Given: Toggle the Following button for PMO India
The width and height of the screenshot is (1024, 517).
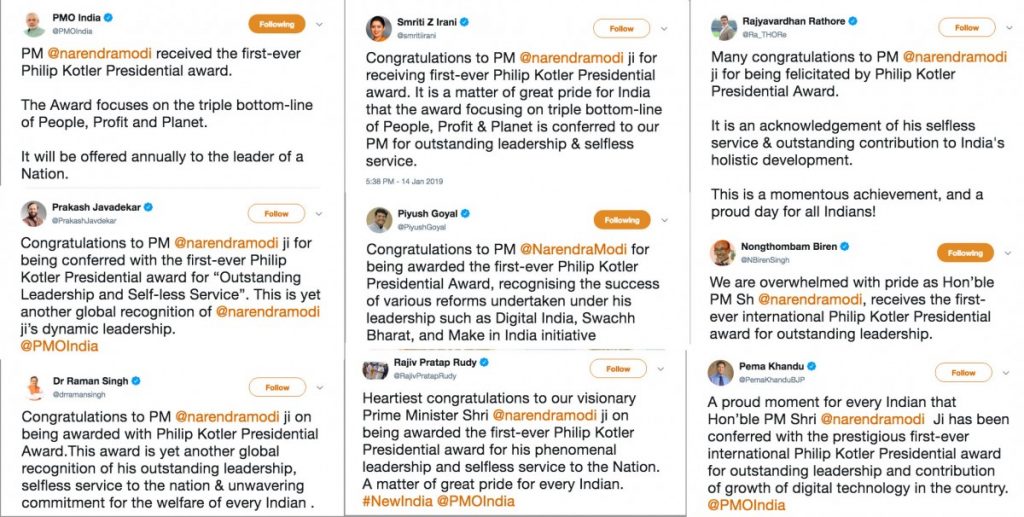Looking at the screenshot, I should pos(277,24).
